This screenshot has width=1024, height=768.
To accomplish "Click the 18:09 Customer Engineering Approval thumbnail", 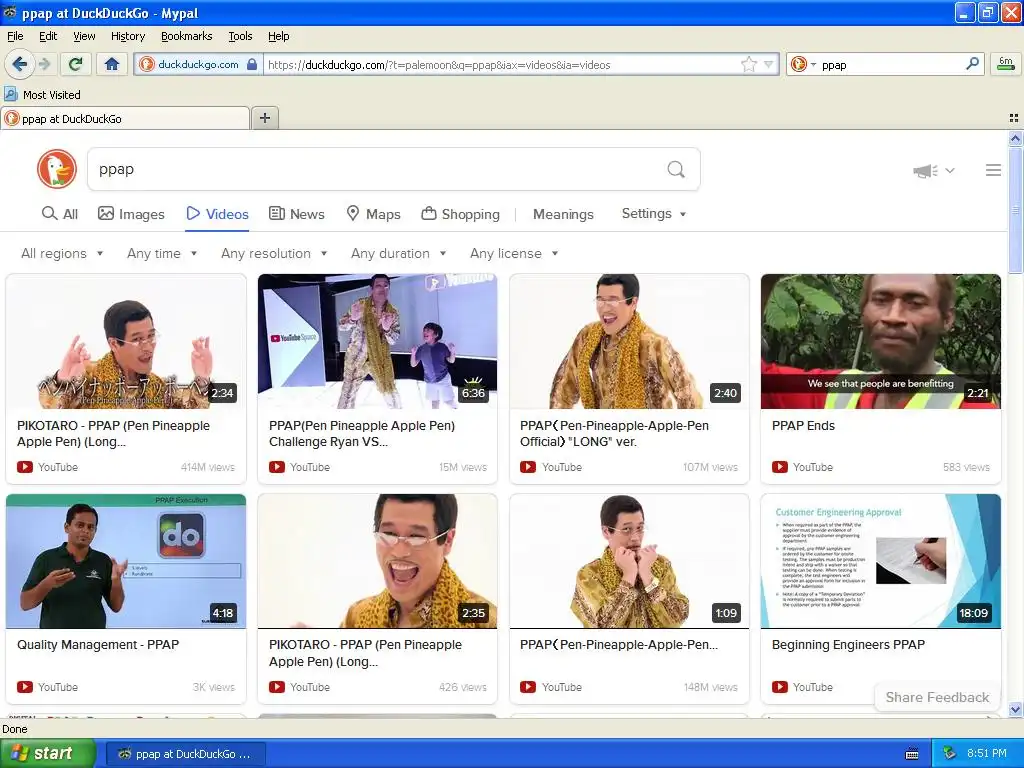I will point(880,561).
